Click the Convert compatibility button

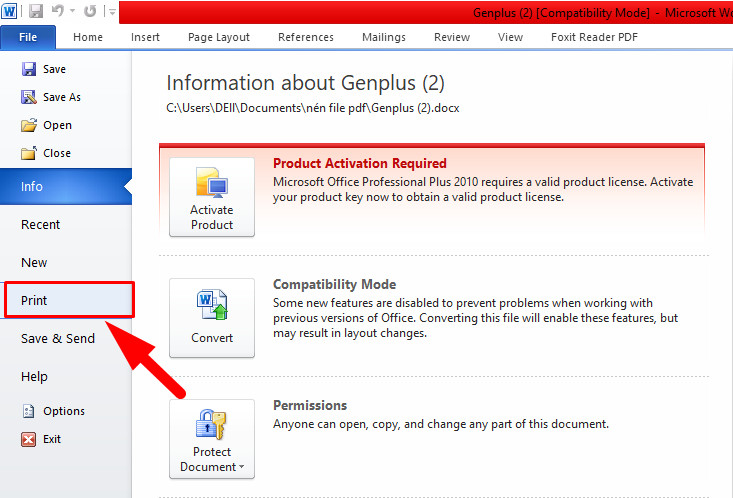[212, 318]
